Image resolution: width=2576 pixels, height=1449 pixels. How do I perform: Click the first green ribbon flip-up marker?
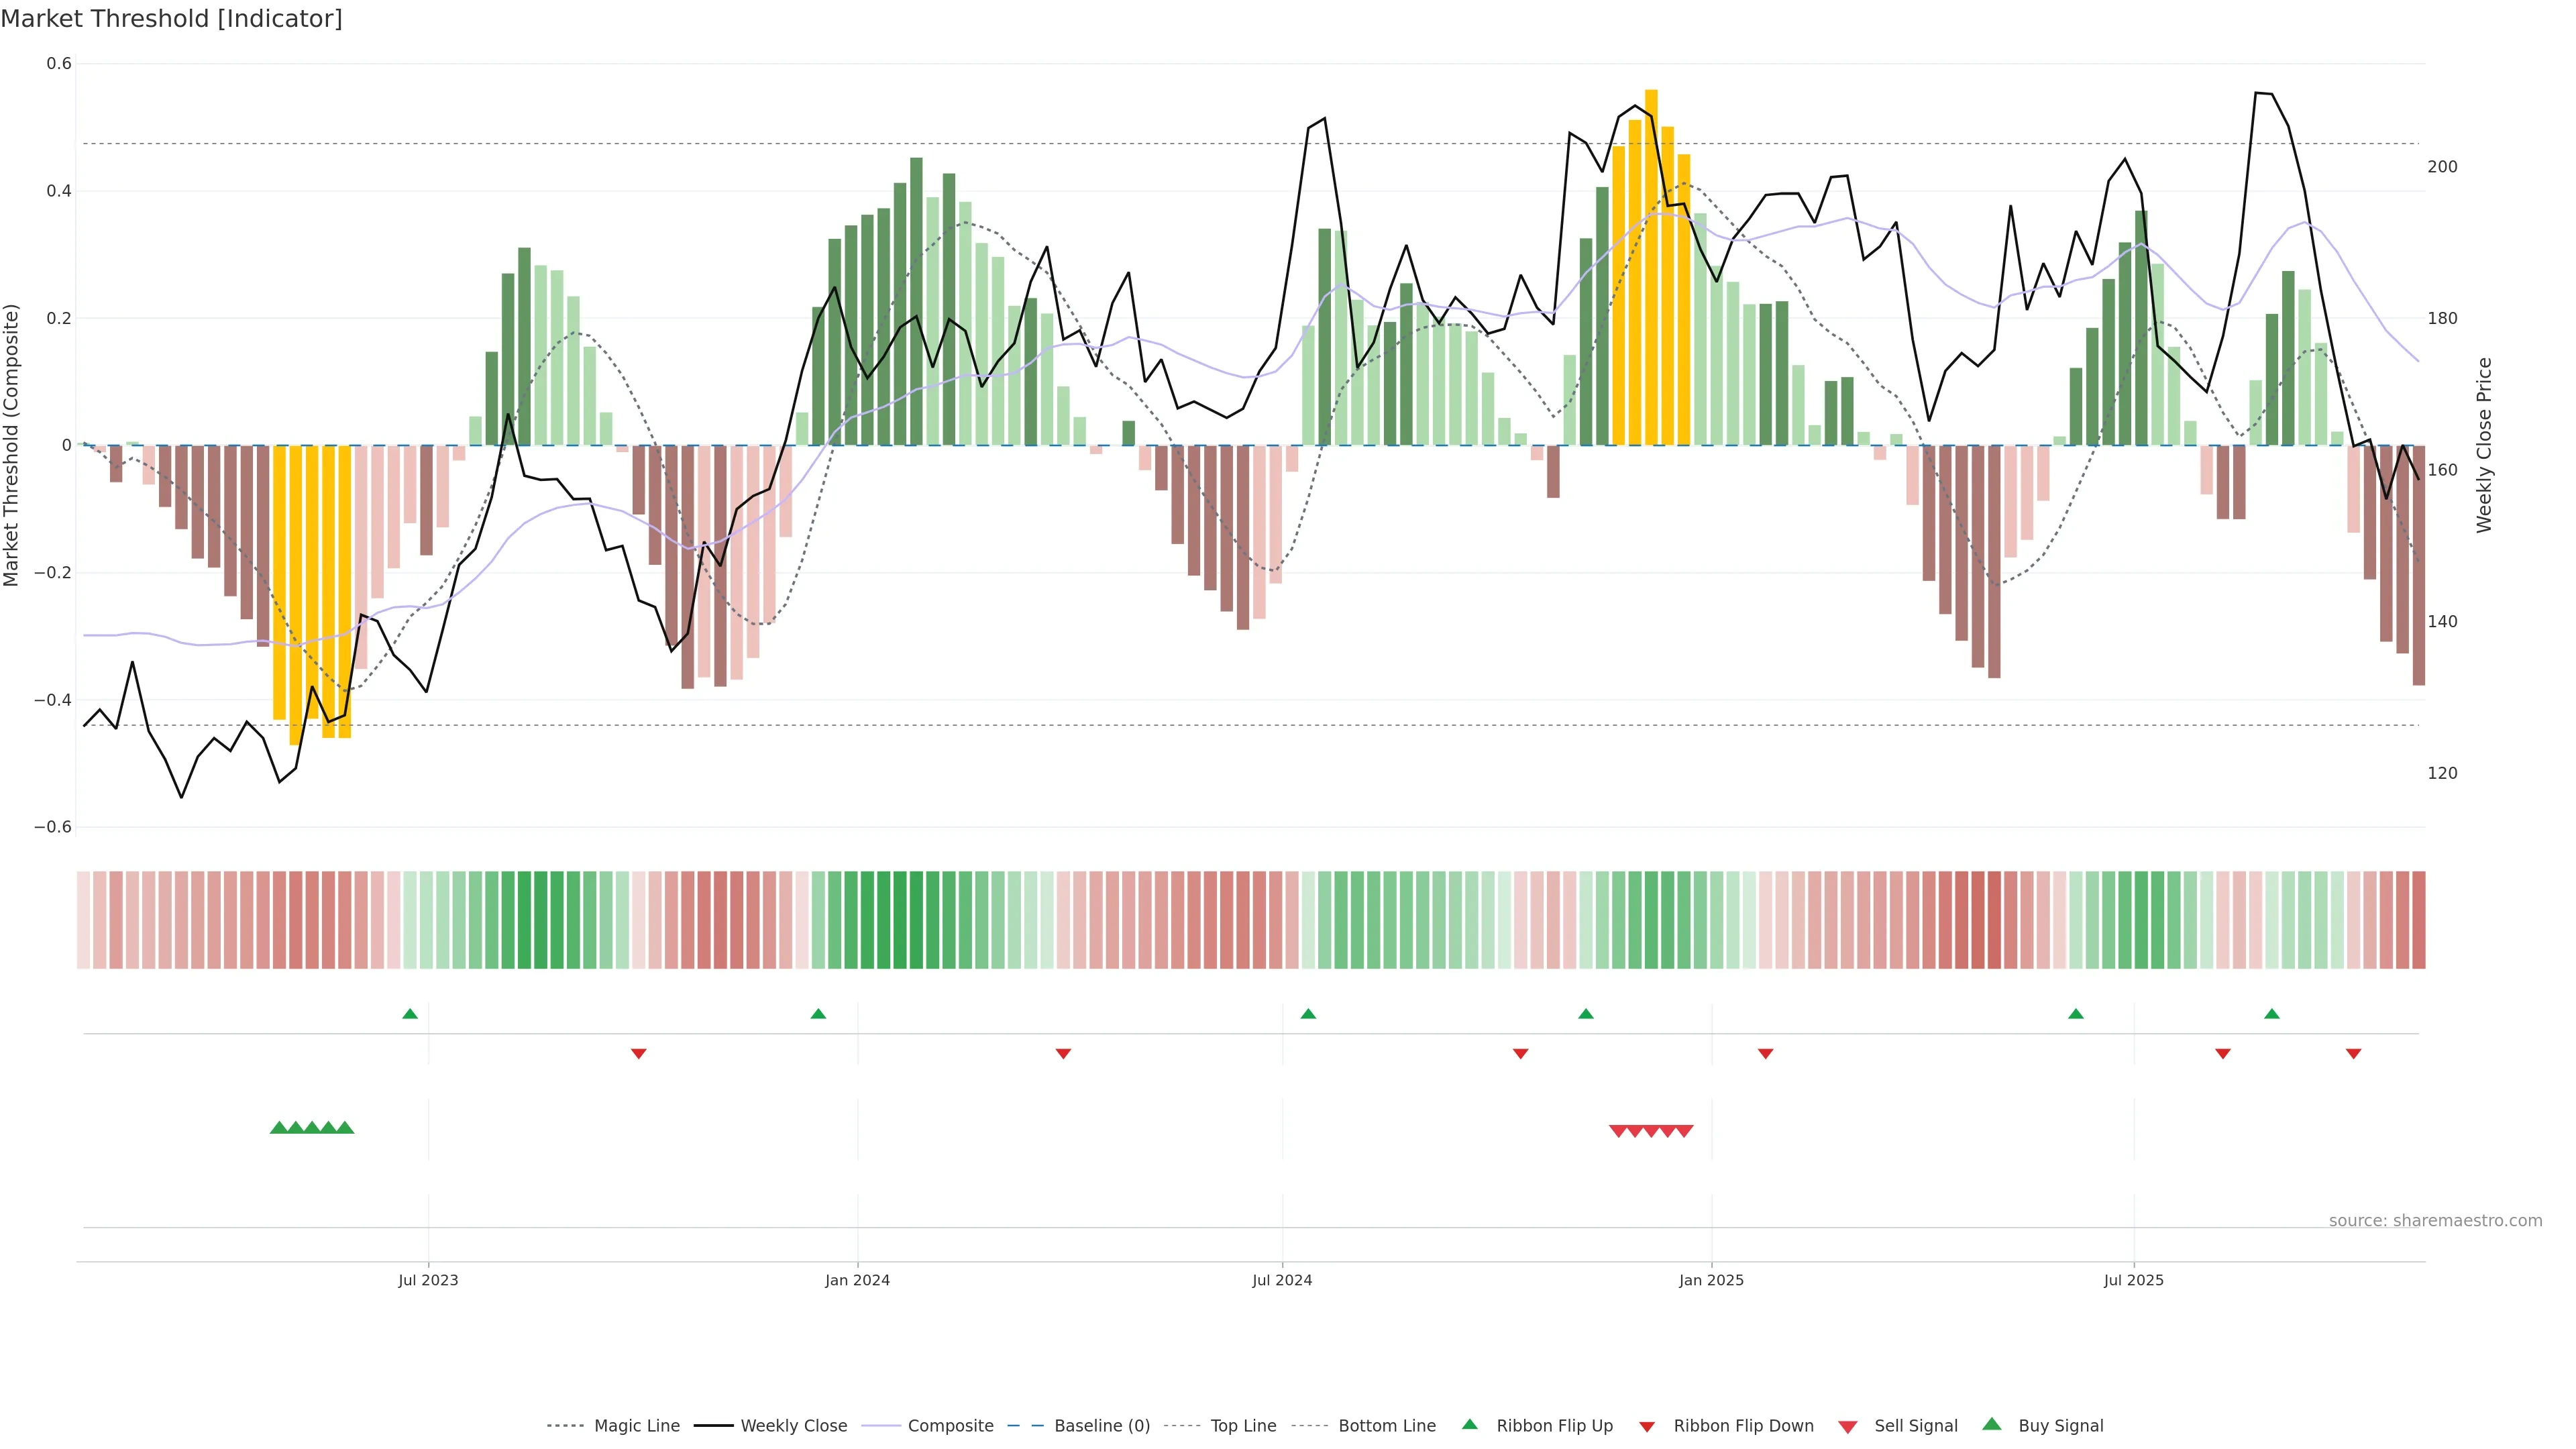pyautogui.click(x=410, y=1014)
